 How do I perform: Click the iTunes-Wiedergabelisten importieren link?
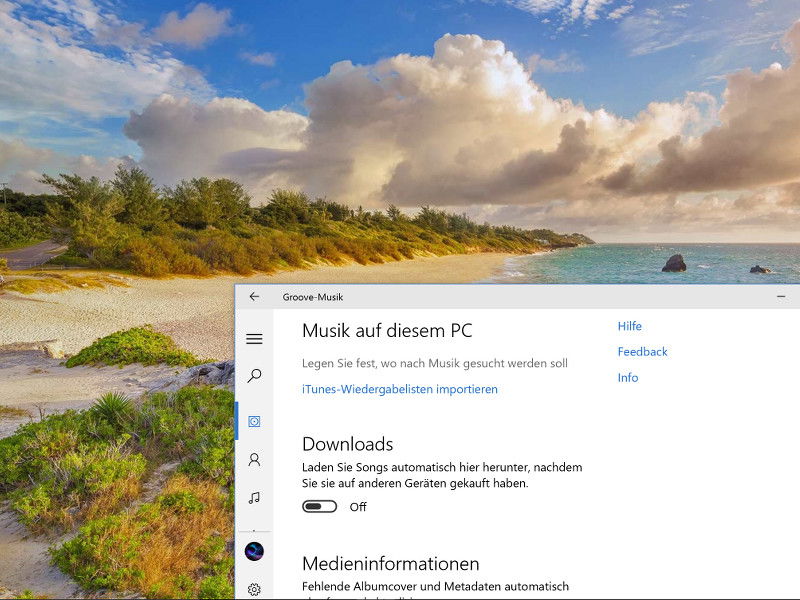point(399,389)
